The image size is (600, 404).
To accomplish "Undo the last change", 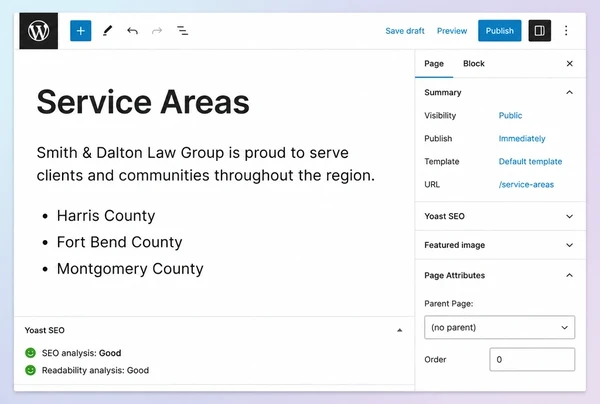I will click(132, 31).
